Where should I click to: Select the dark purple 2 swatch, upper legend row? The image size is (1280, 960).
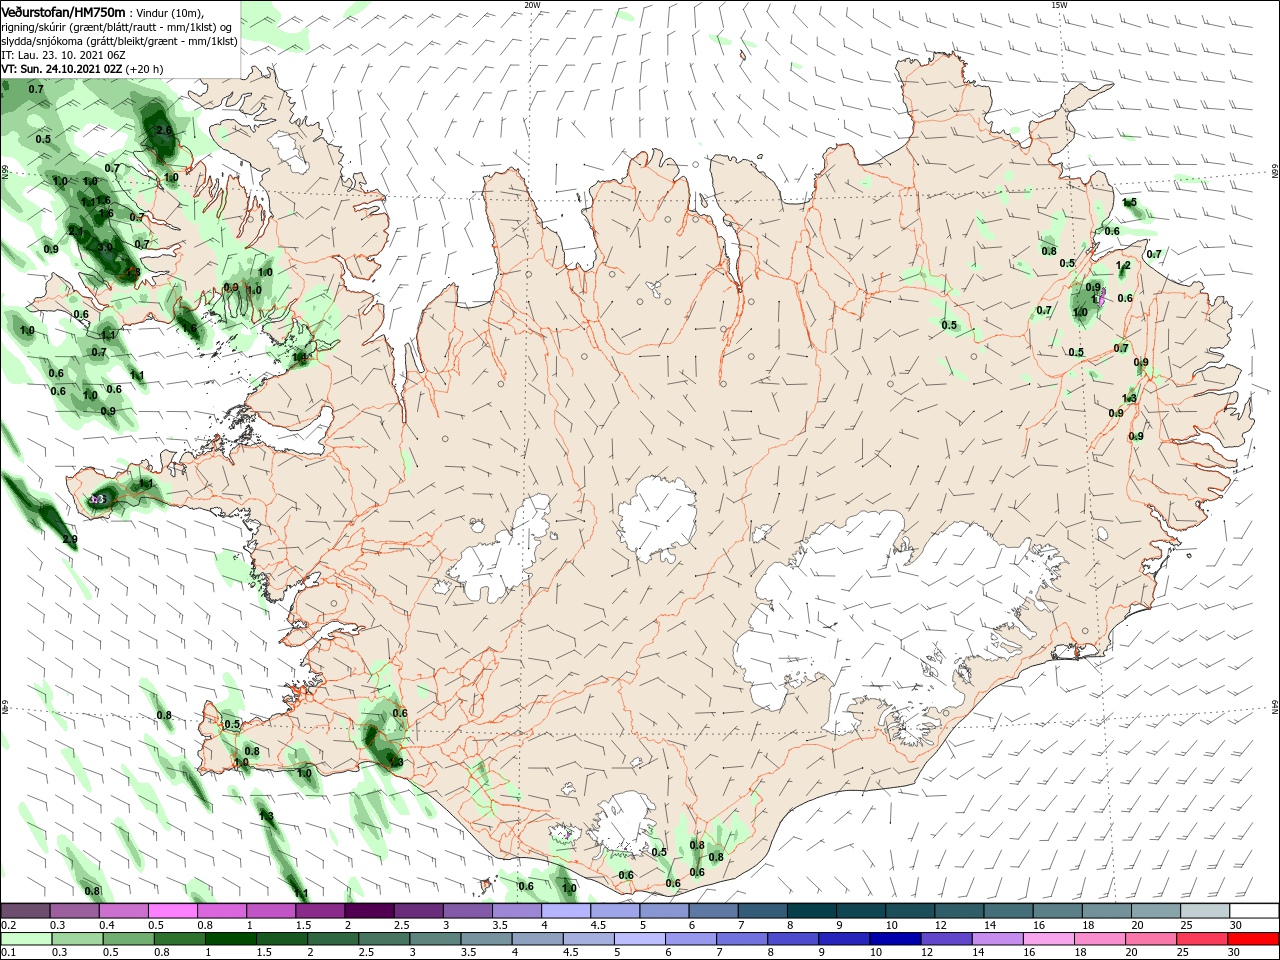[368, 910]
